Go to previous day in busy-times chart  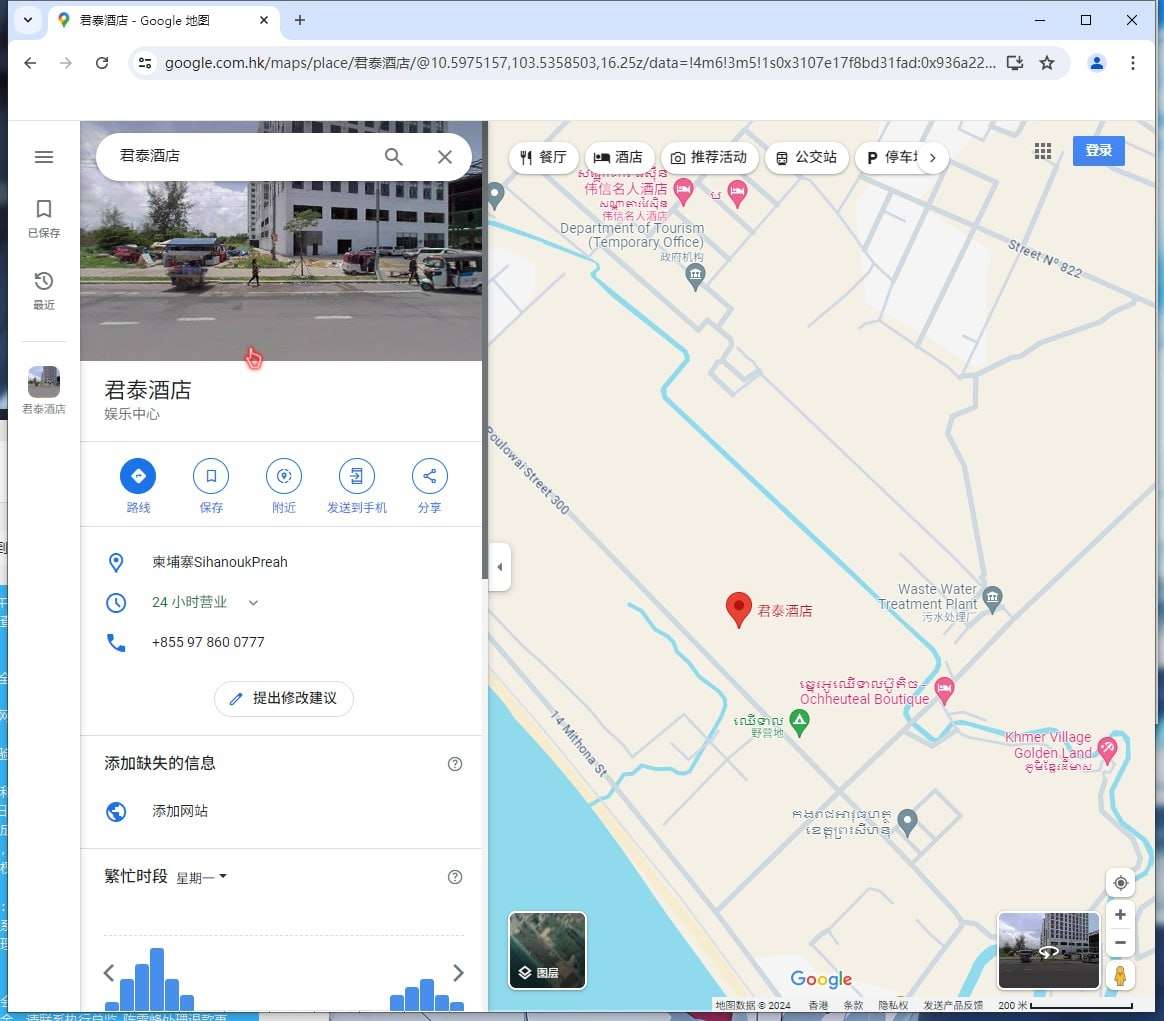pyautogui.click(x=109, y=973)
